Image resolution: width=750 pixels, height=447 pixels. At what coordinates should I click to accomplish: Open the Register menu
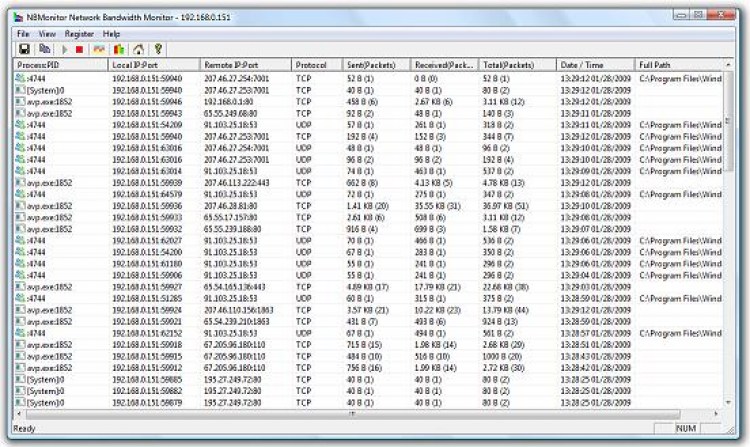79,34
